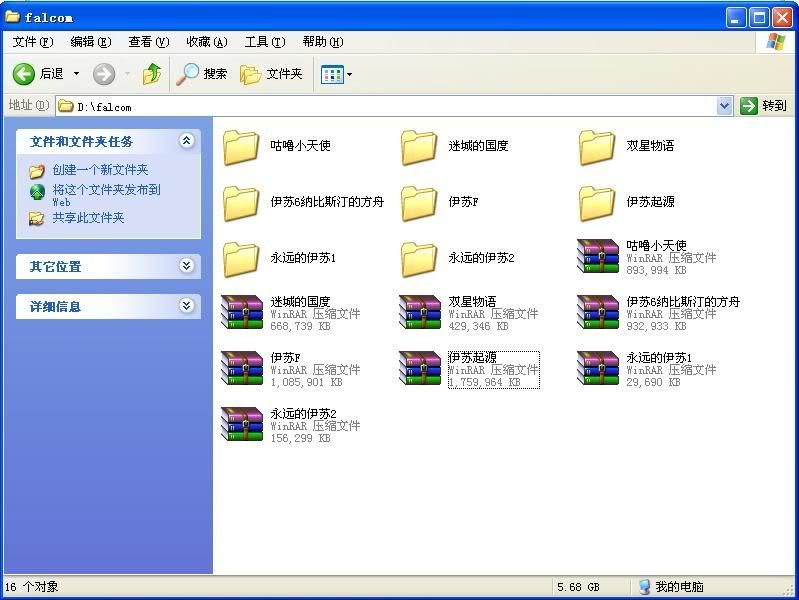Screen dimensions: 799x600
Task: Collapse the 文件和文件夹任务 panel
Action: pos(186,141)
